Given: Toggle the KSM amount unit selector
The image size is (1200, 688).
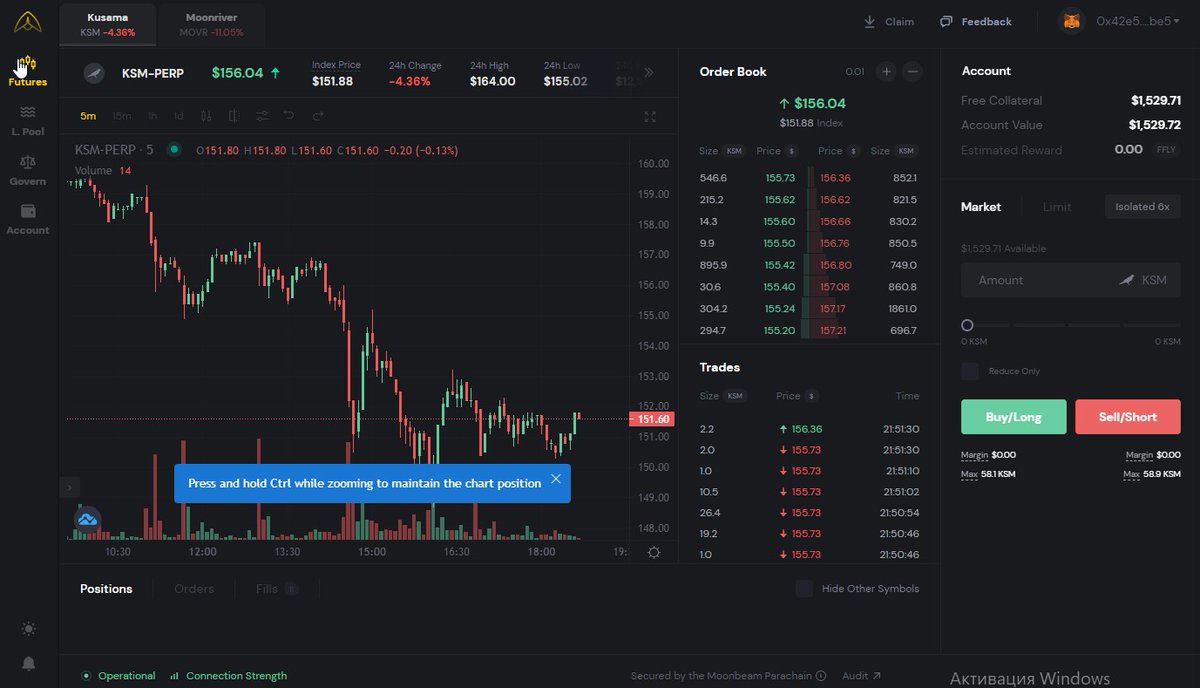Looking at the screenshot, I should [1142, 280].
